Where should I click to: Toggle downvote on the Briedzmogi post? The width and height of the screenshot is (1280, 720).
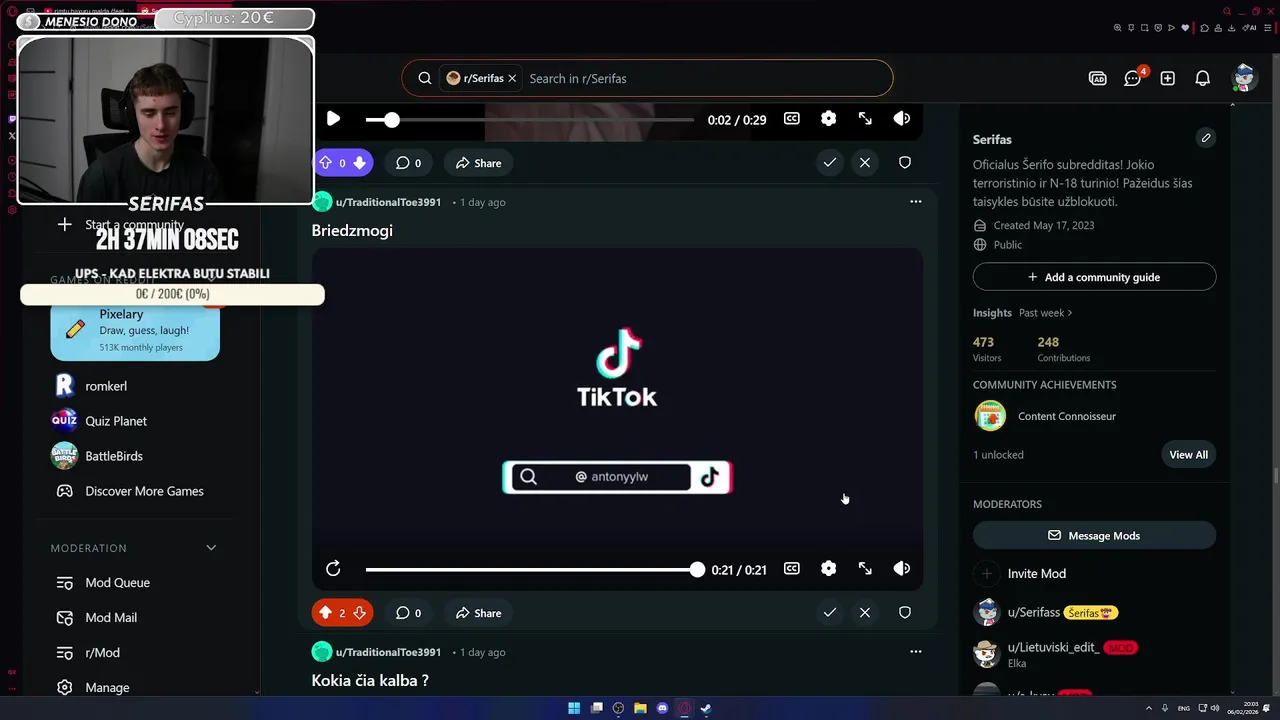click(359, 613)
